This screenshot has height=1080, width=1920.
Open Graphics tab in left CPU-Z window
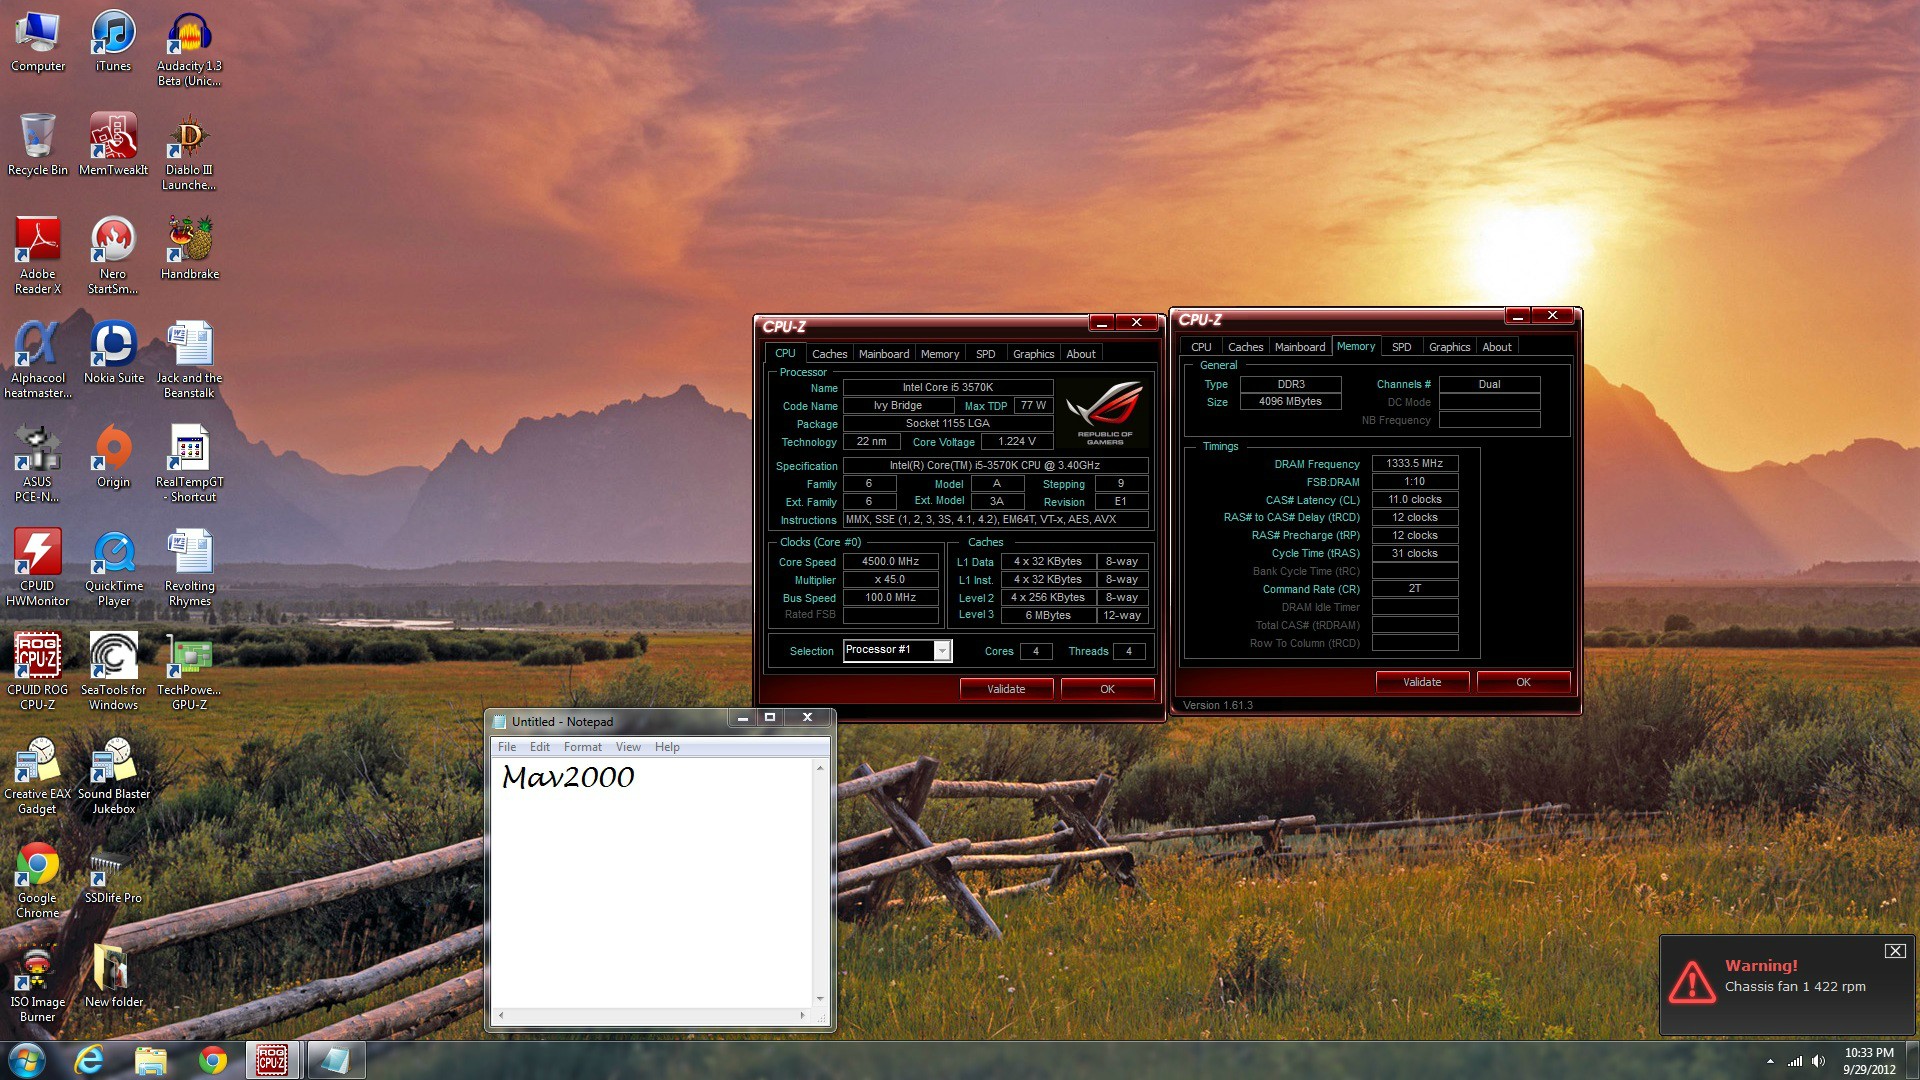click(1033, 354)
